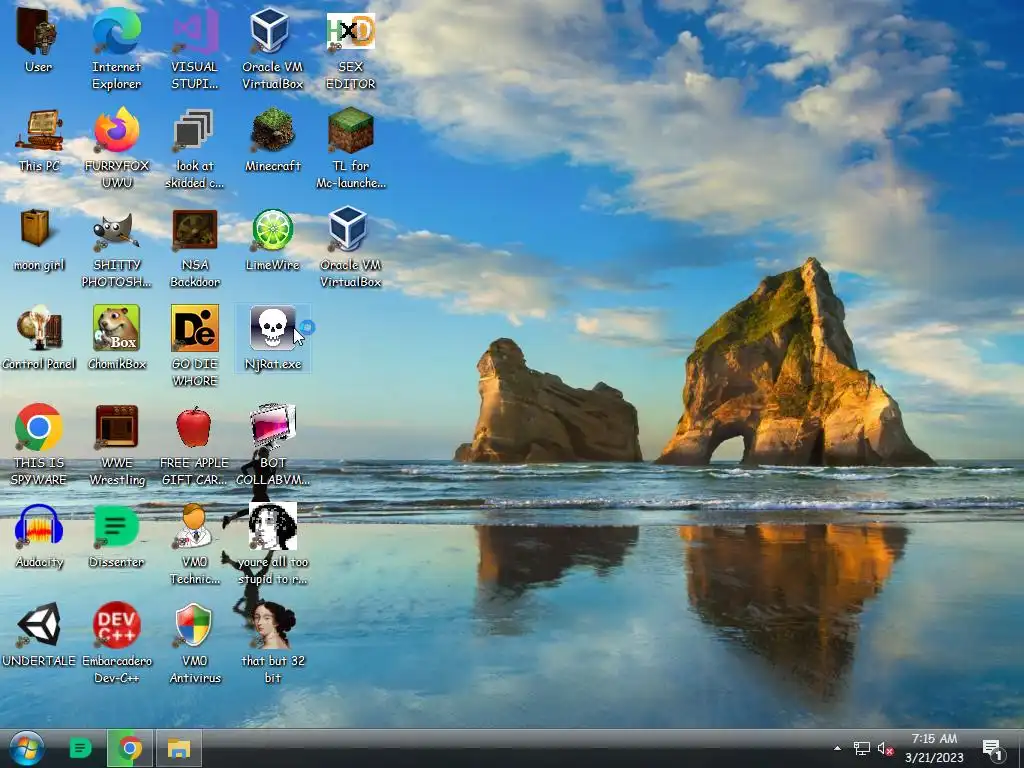Click the BOT COLLABVM... icon
The image size is (1024, 768).
pyautogui.click(x=273, y=426)
